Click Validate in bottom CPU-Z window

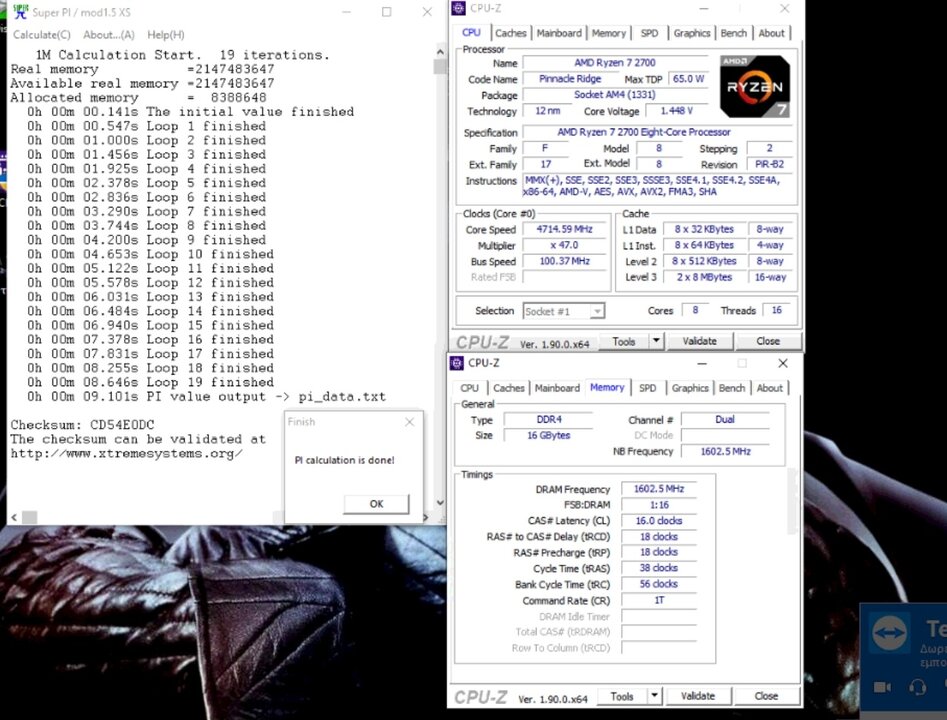click(x=698, y=696)
